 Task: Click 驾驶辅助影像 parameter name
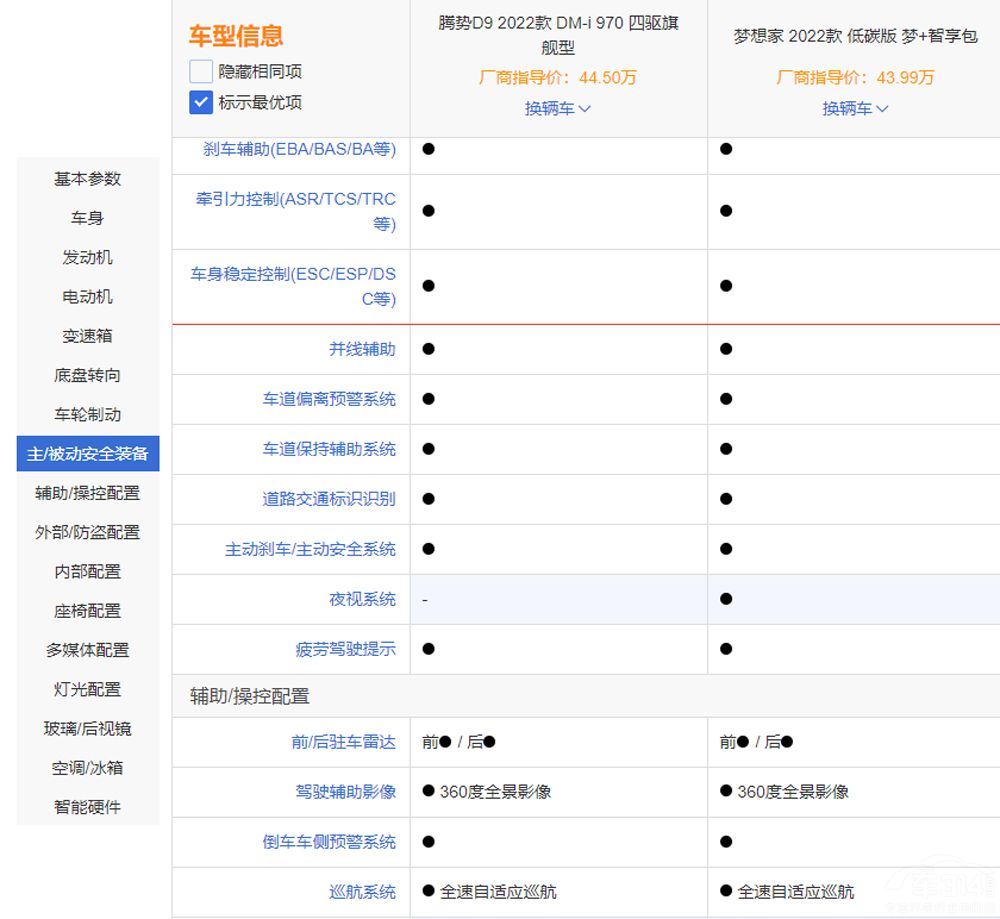tap(345, 791)
